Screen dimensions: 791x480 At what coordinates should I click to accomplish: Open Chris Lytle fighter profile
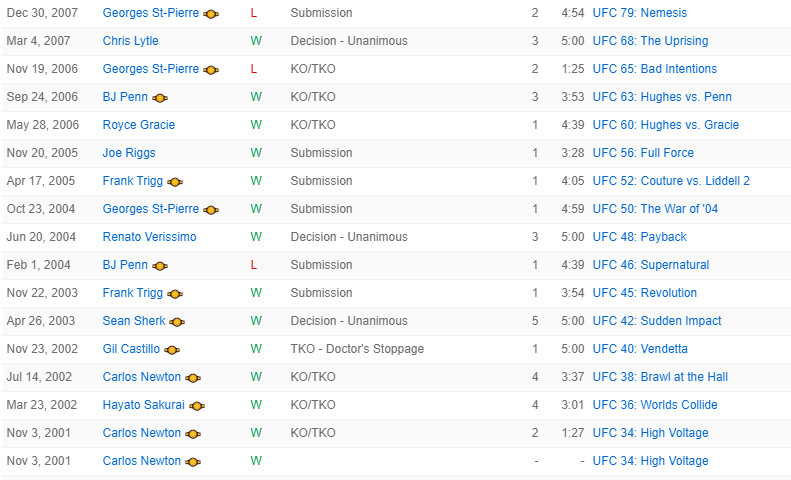click(130, 41)
